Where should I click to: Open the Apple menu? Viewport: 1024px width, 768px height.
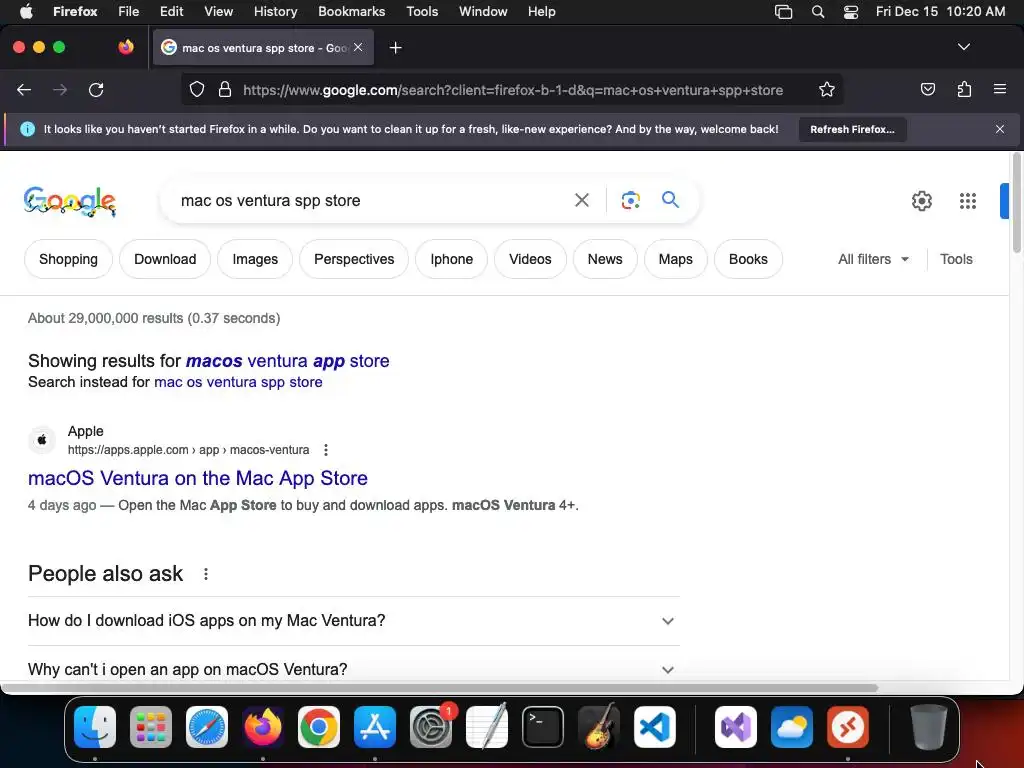[x=26, y=12]
